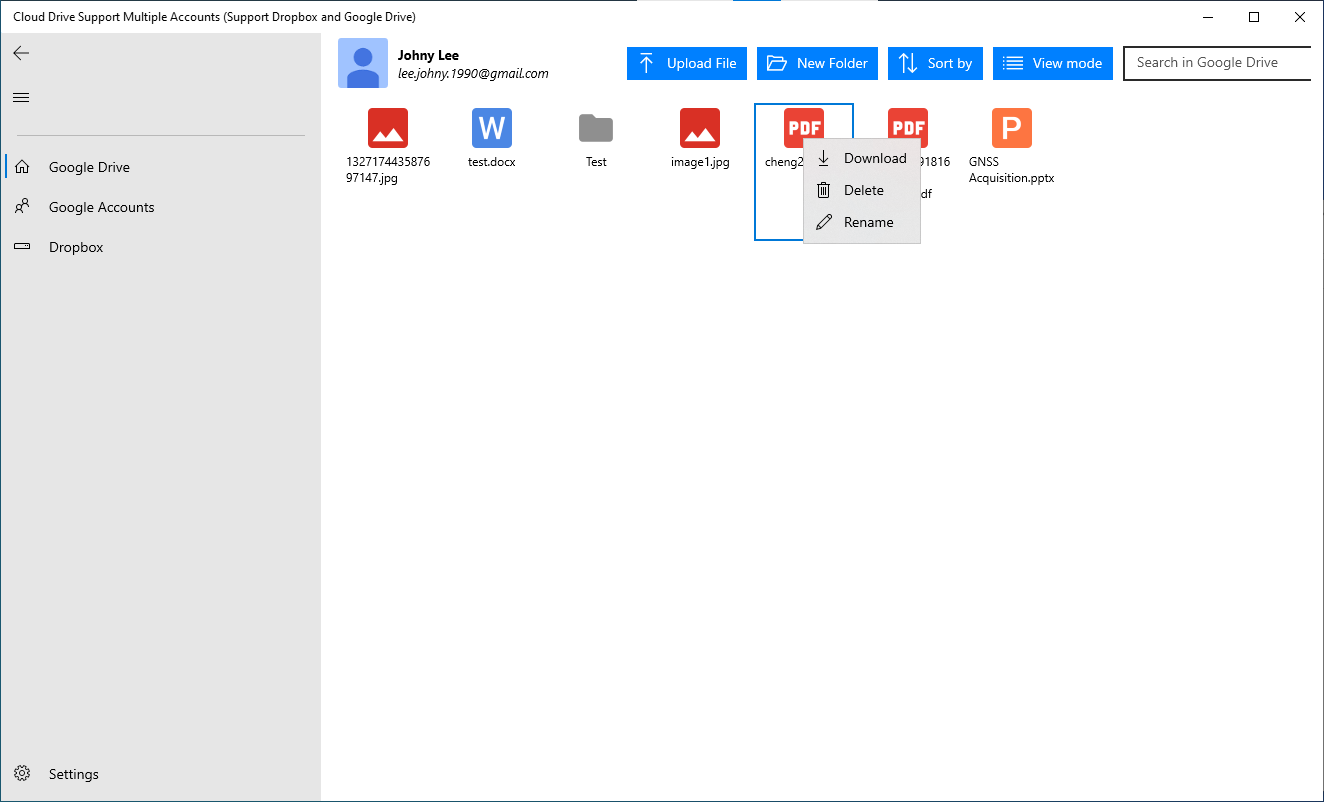The width and height of the screenshot is (1324, 802).
Task: Choose Rename from the context menu
Action: click(862, 222)
